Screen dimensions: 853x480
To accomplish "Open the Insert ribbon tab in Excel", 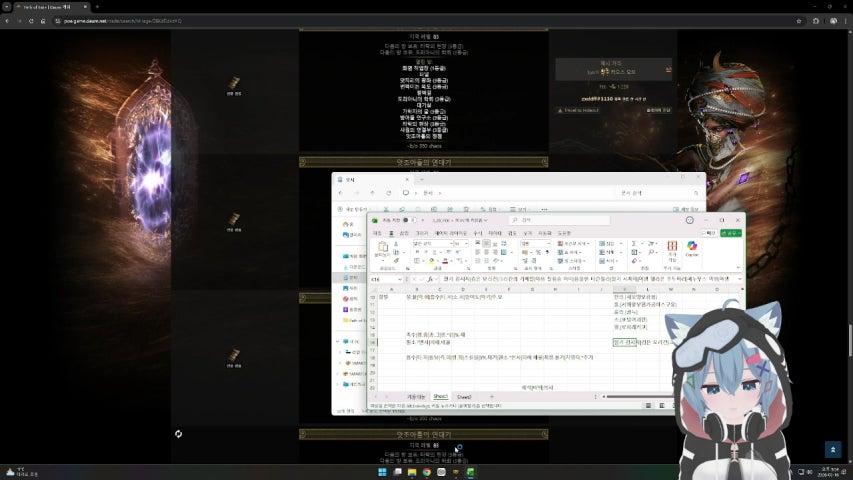I will click(x=406, y=232).
